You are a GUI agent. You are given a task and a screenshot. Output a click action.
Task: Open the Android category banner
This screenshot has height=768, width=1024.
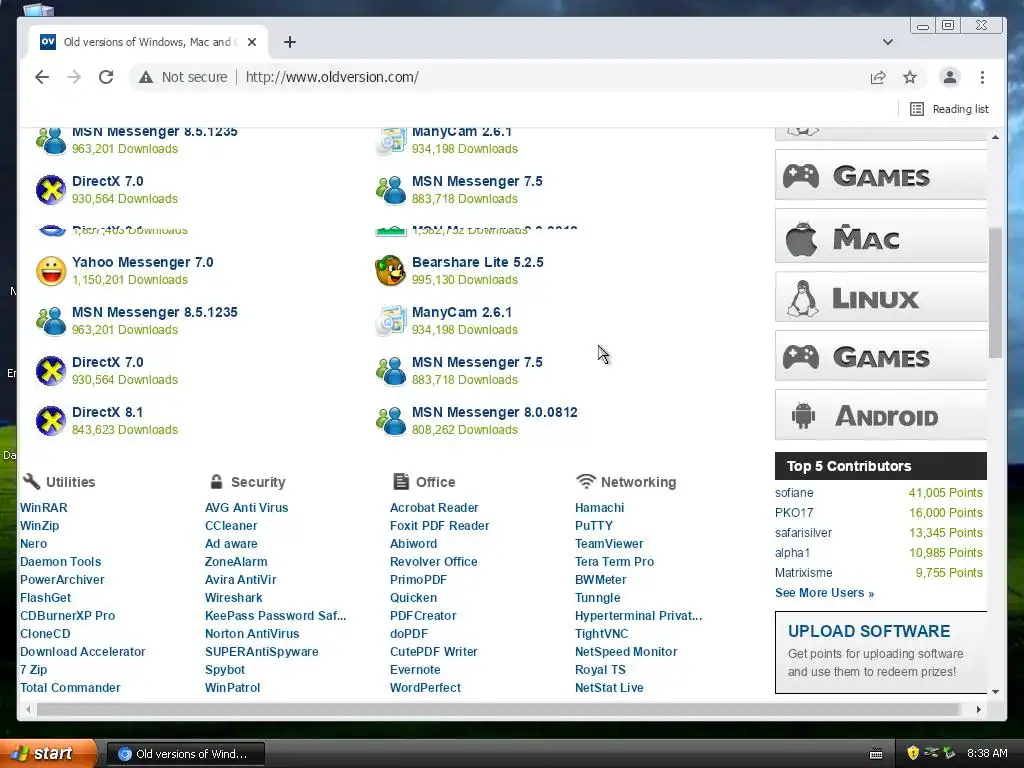click(880, 415)
